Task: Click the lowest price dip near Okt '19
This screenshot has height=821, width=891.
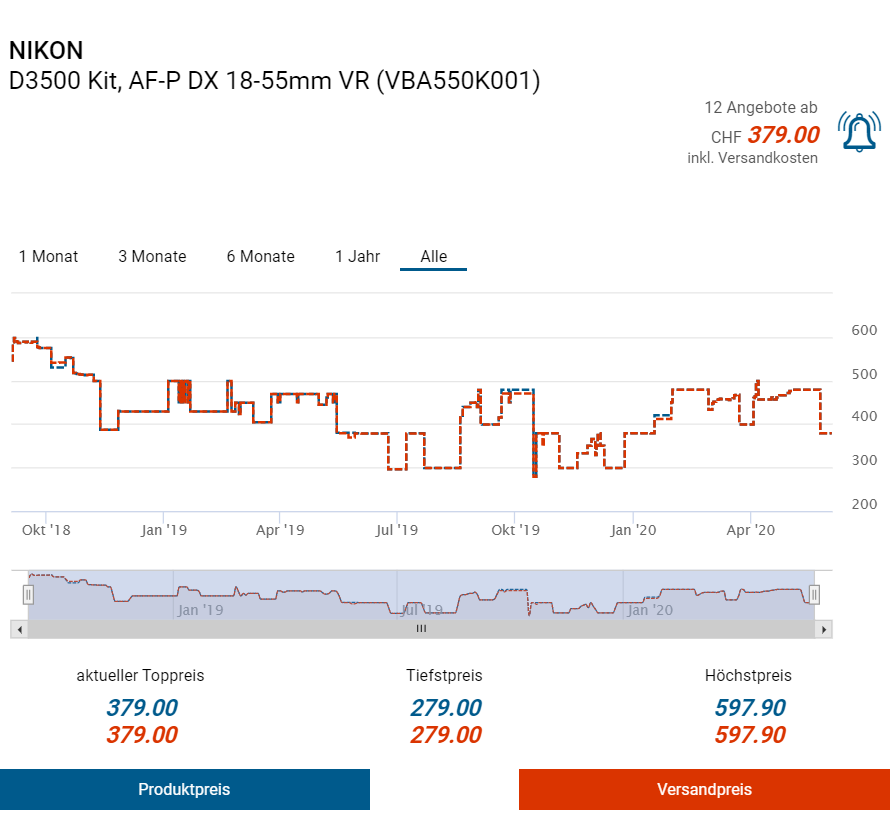Action: click(534, 475)
